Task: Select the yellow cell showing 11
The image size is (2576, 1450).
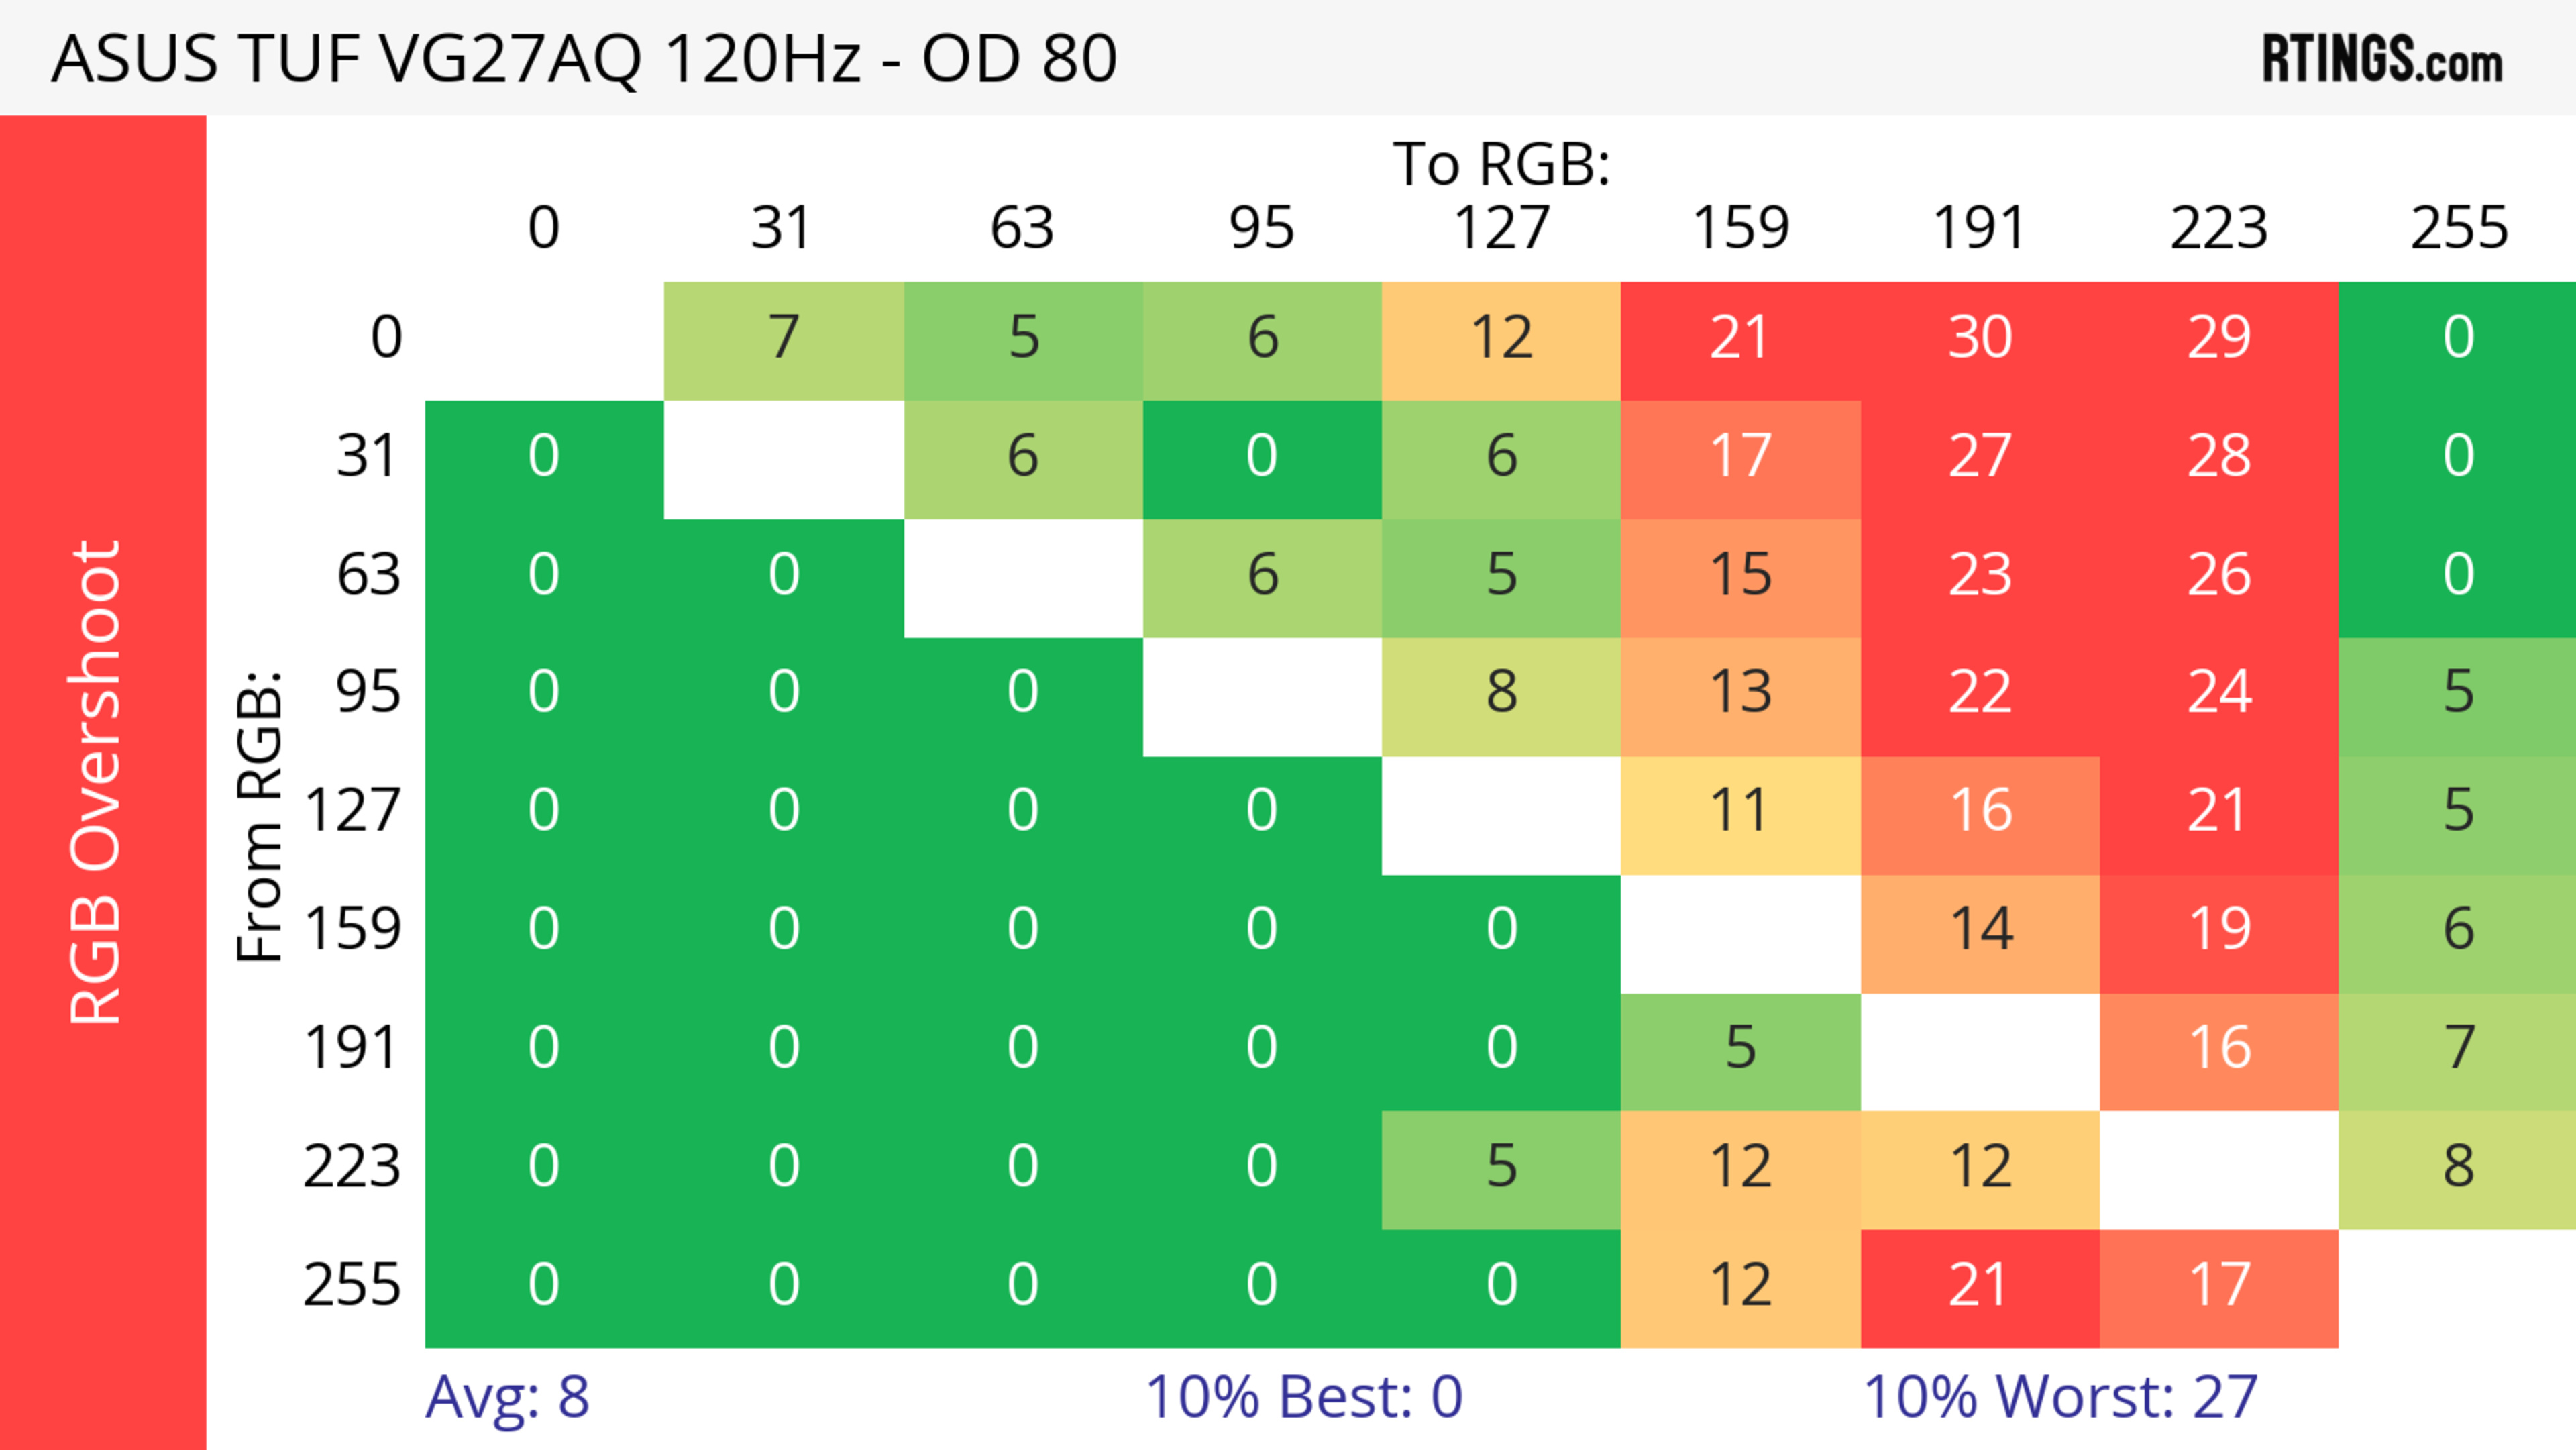Action: [1740, 811]
